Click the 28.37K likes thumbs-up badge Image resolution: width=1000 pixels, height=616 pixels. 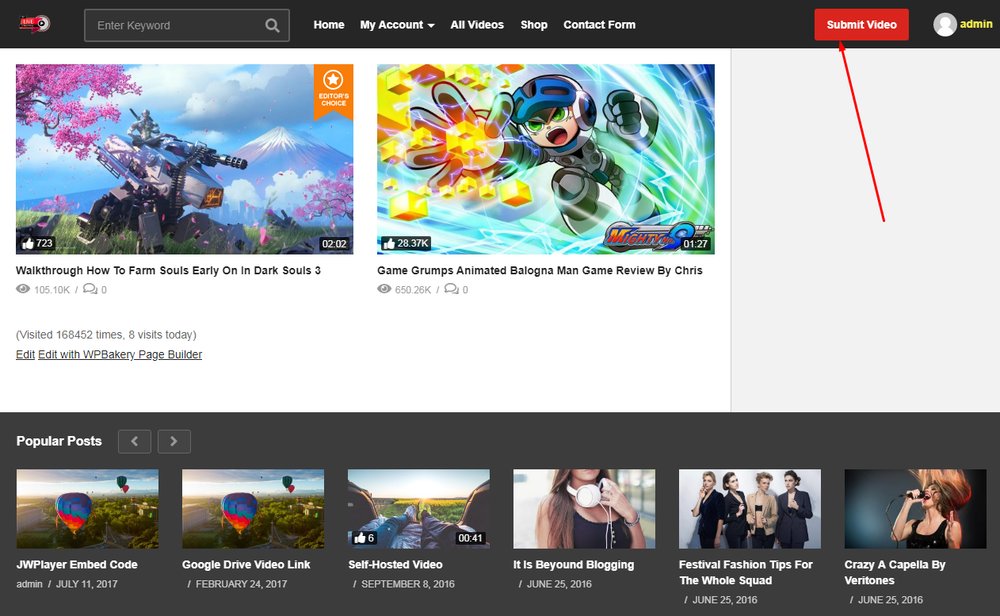click(406, 243)
